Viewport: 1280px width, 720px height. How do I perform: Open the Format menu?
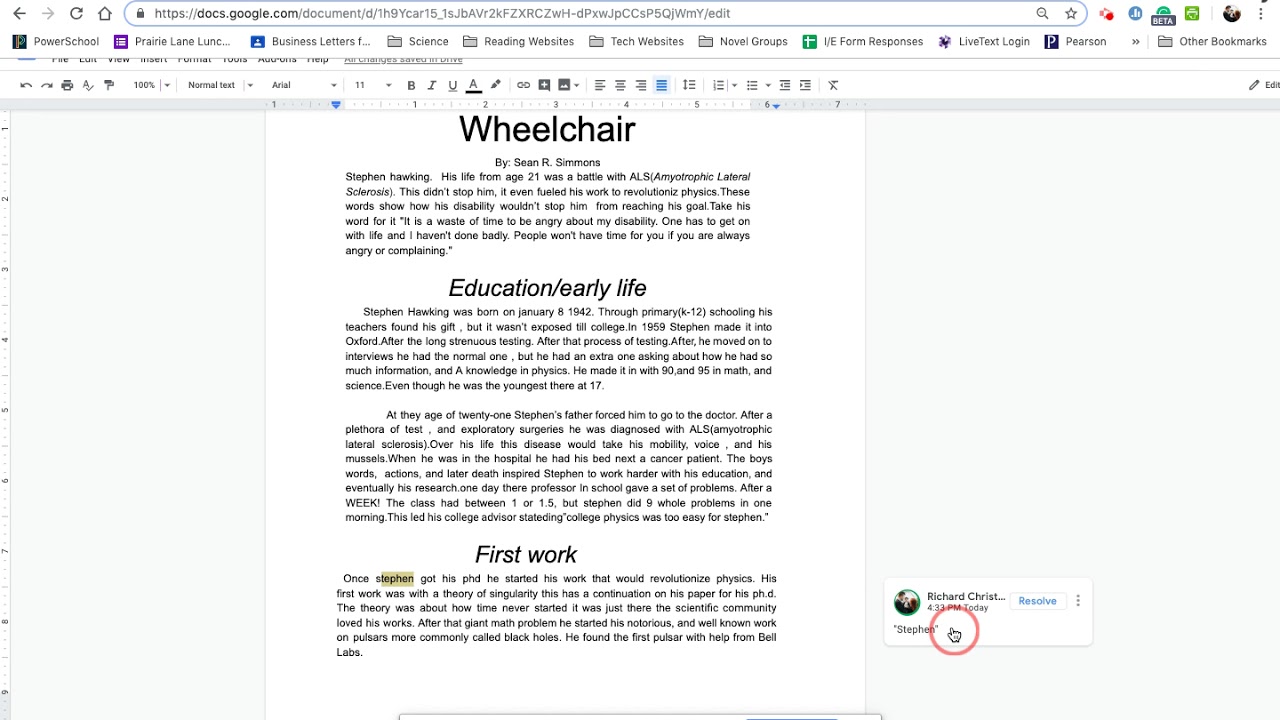coord(194,60)
